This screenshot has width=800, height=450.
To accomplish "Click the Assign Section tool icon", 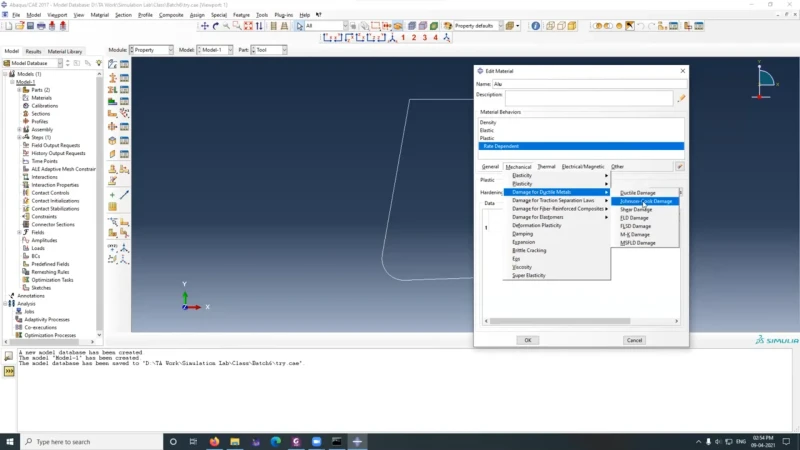I will tap(112, 90).
